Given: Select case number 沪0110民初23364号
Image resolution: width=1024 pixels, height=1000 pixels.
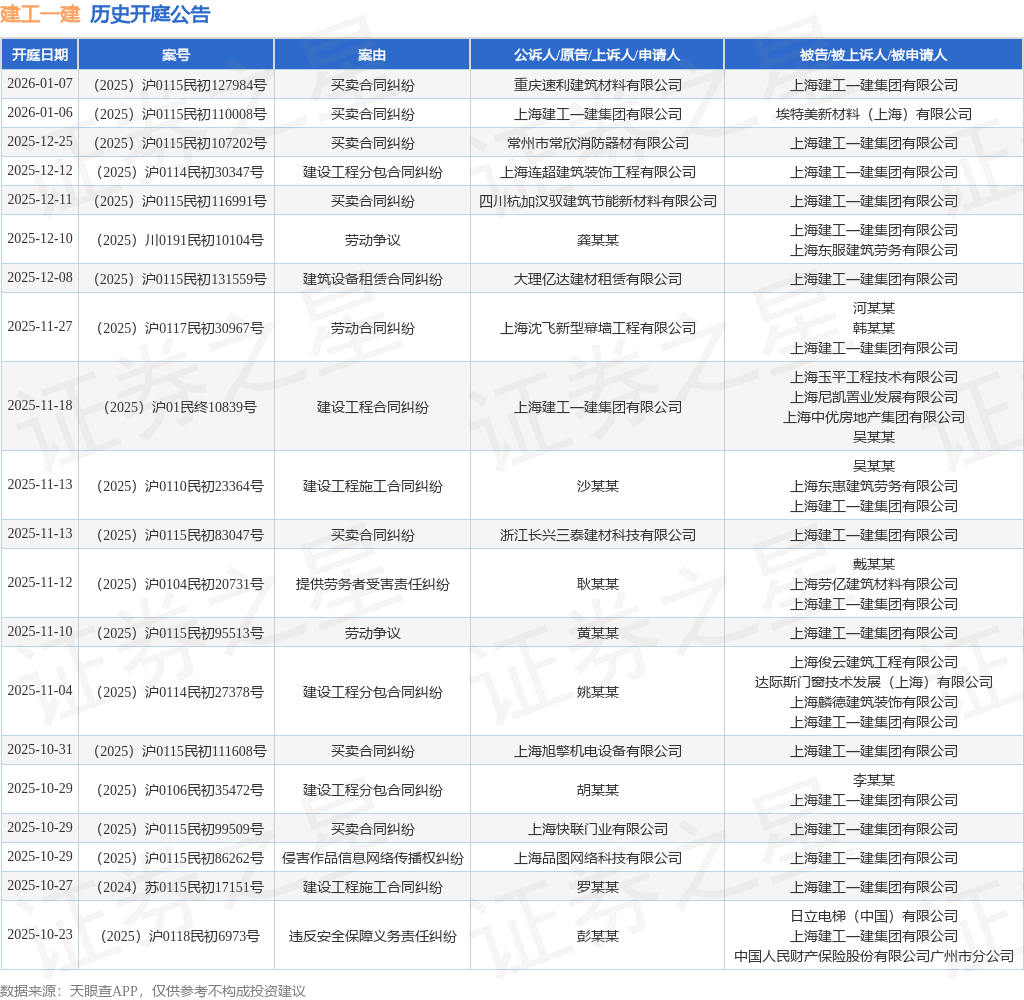Looking at the screenshot, I should point(180,486).
